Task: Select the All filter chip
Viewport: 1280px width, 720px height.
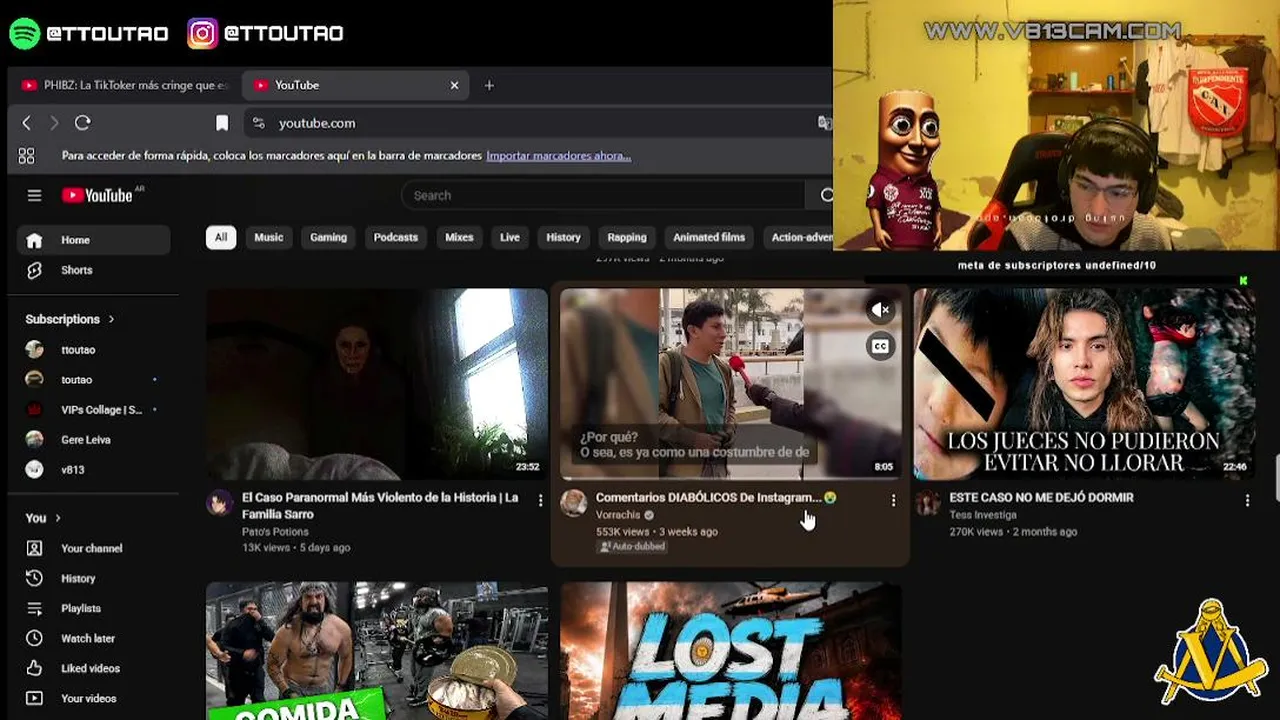Action: point(221,237)
